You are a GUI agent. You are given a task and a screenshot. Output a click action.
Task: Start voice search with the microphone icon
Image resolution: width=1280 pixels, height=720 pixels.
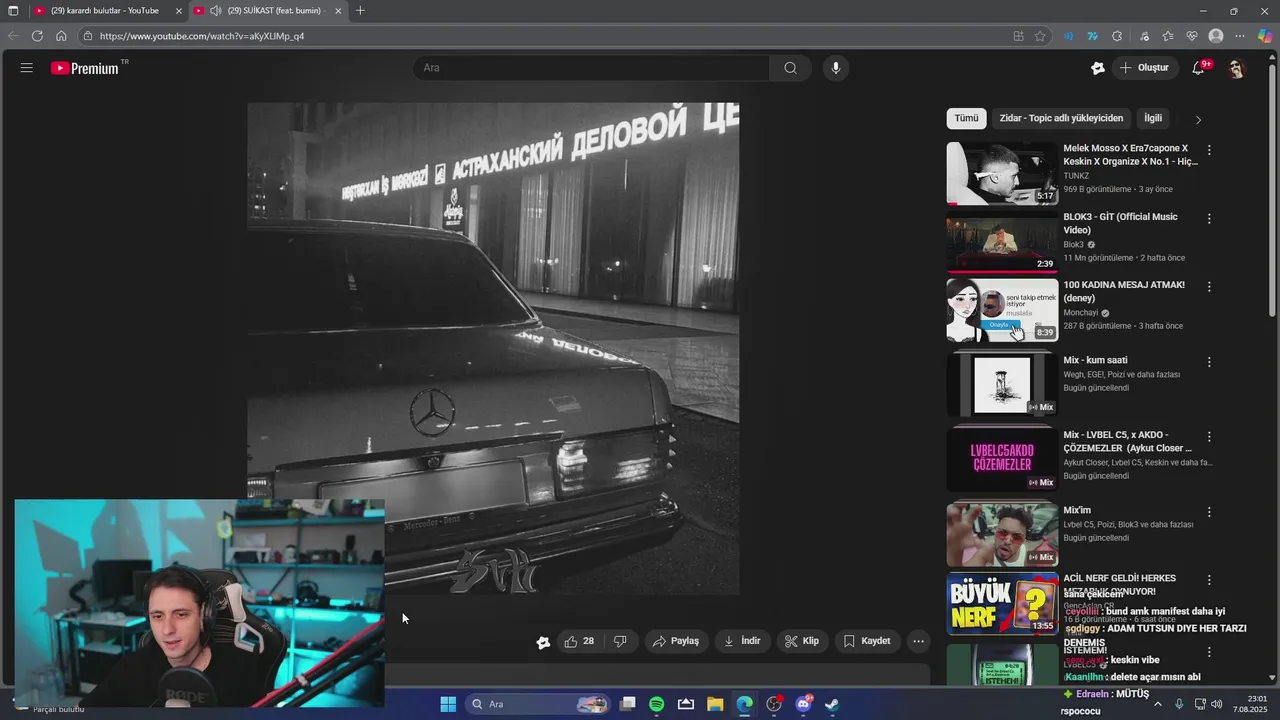click(x=836, y=68)
